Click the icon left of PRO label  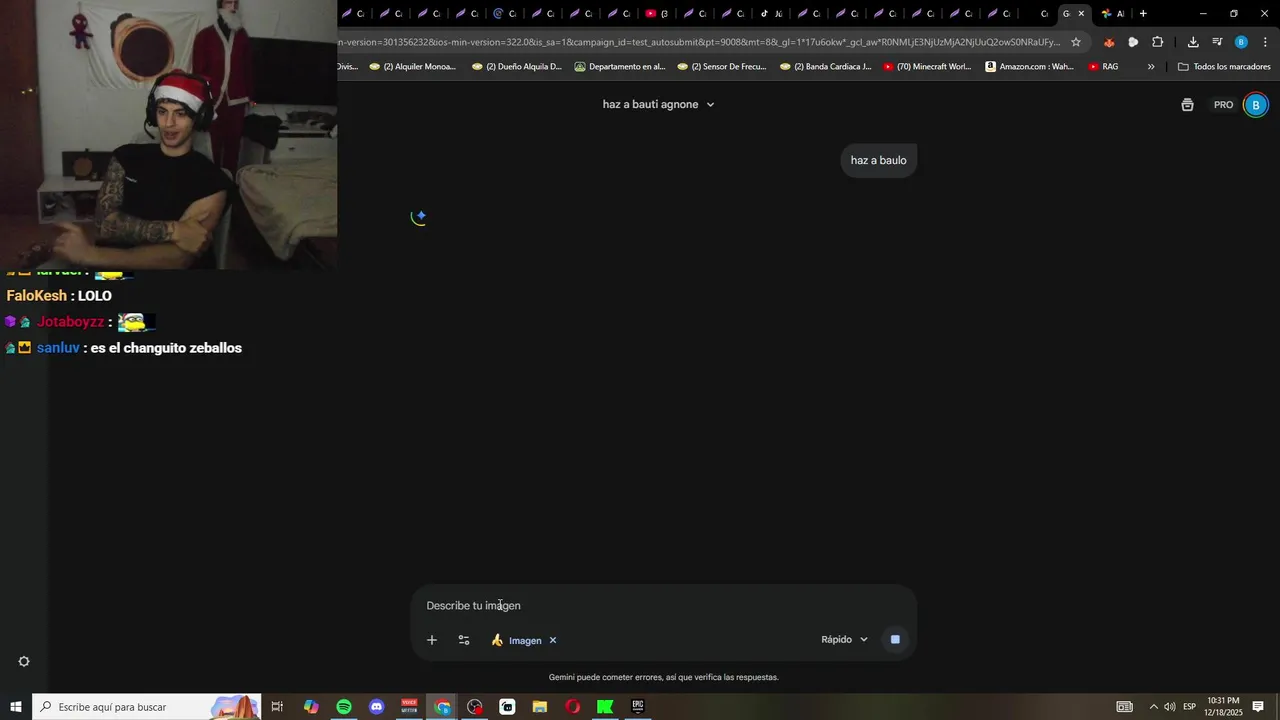click(x=1187, y=105)
